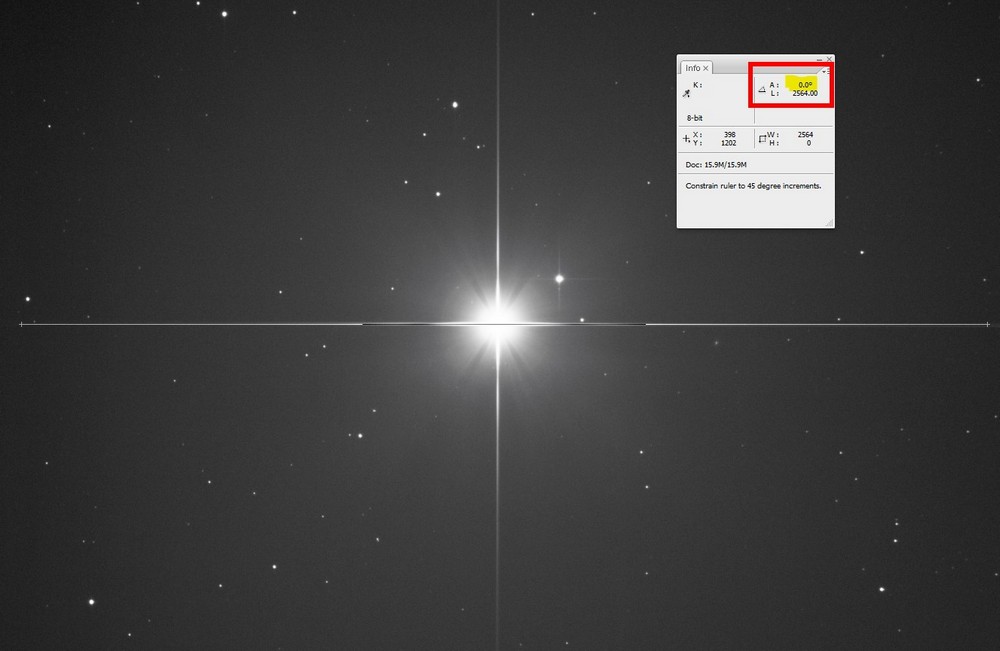
Task: Minimize the Info panel window
Action: coord(819,60)
